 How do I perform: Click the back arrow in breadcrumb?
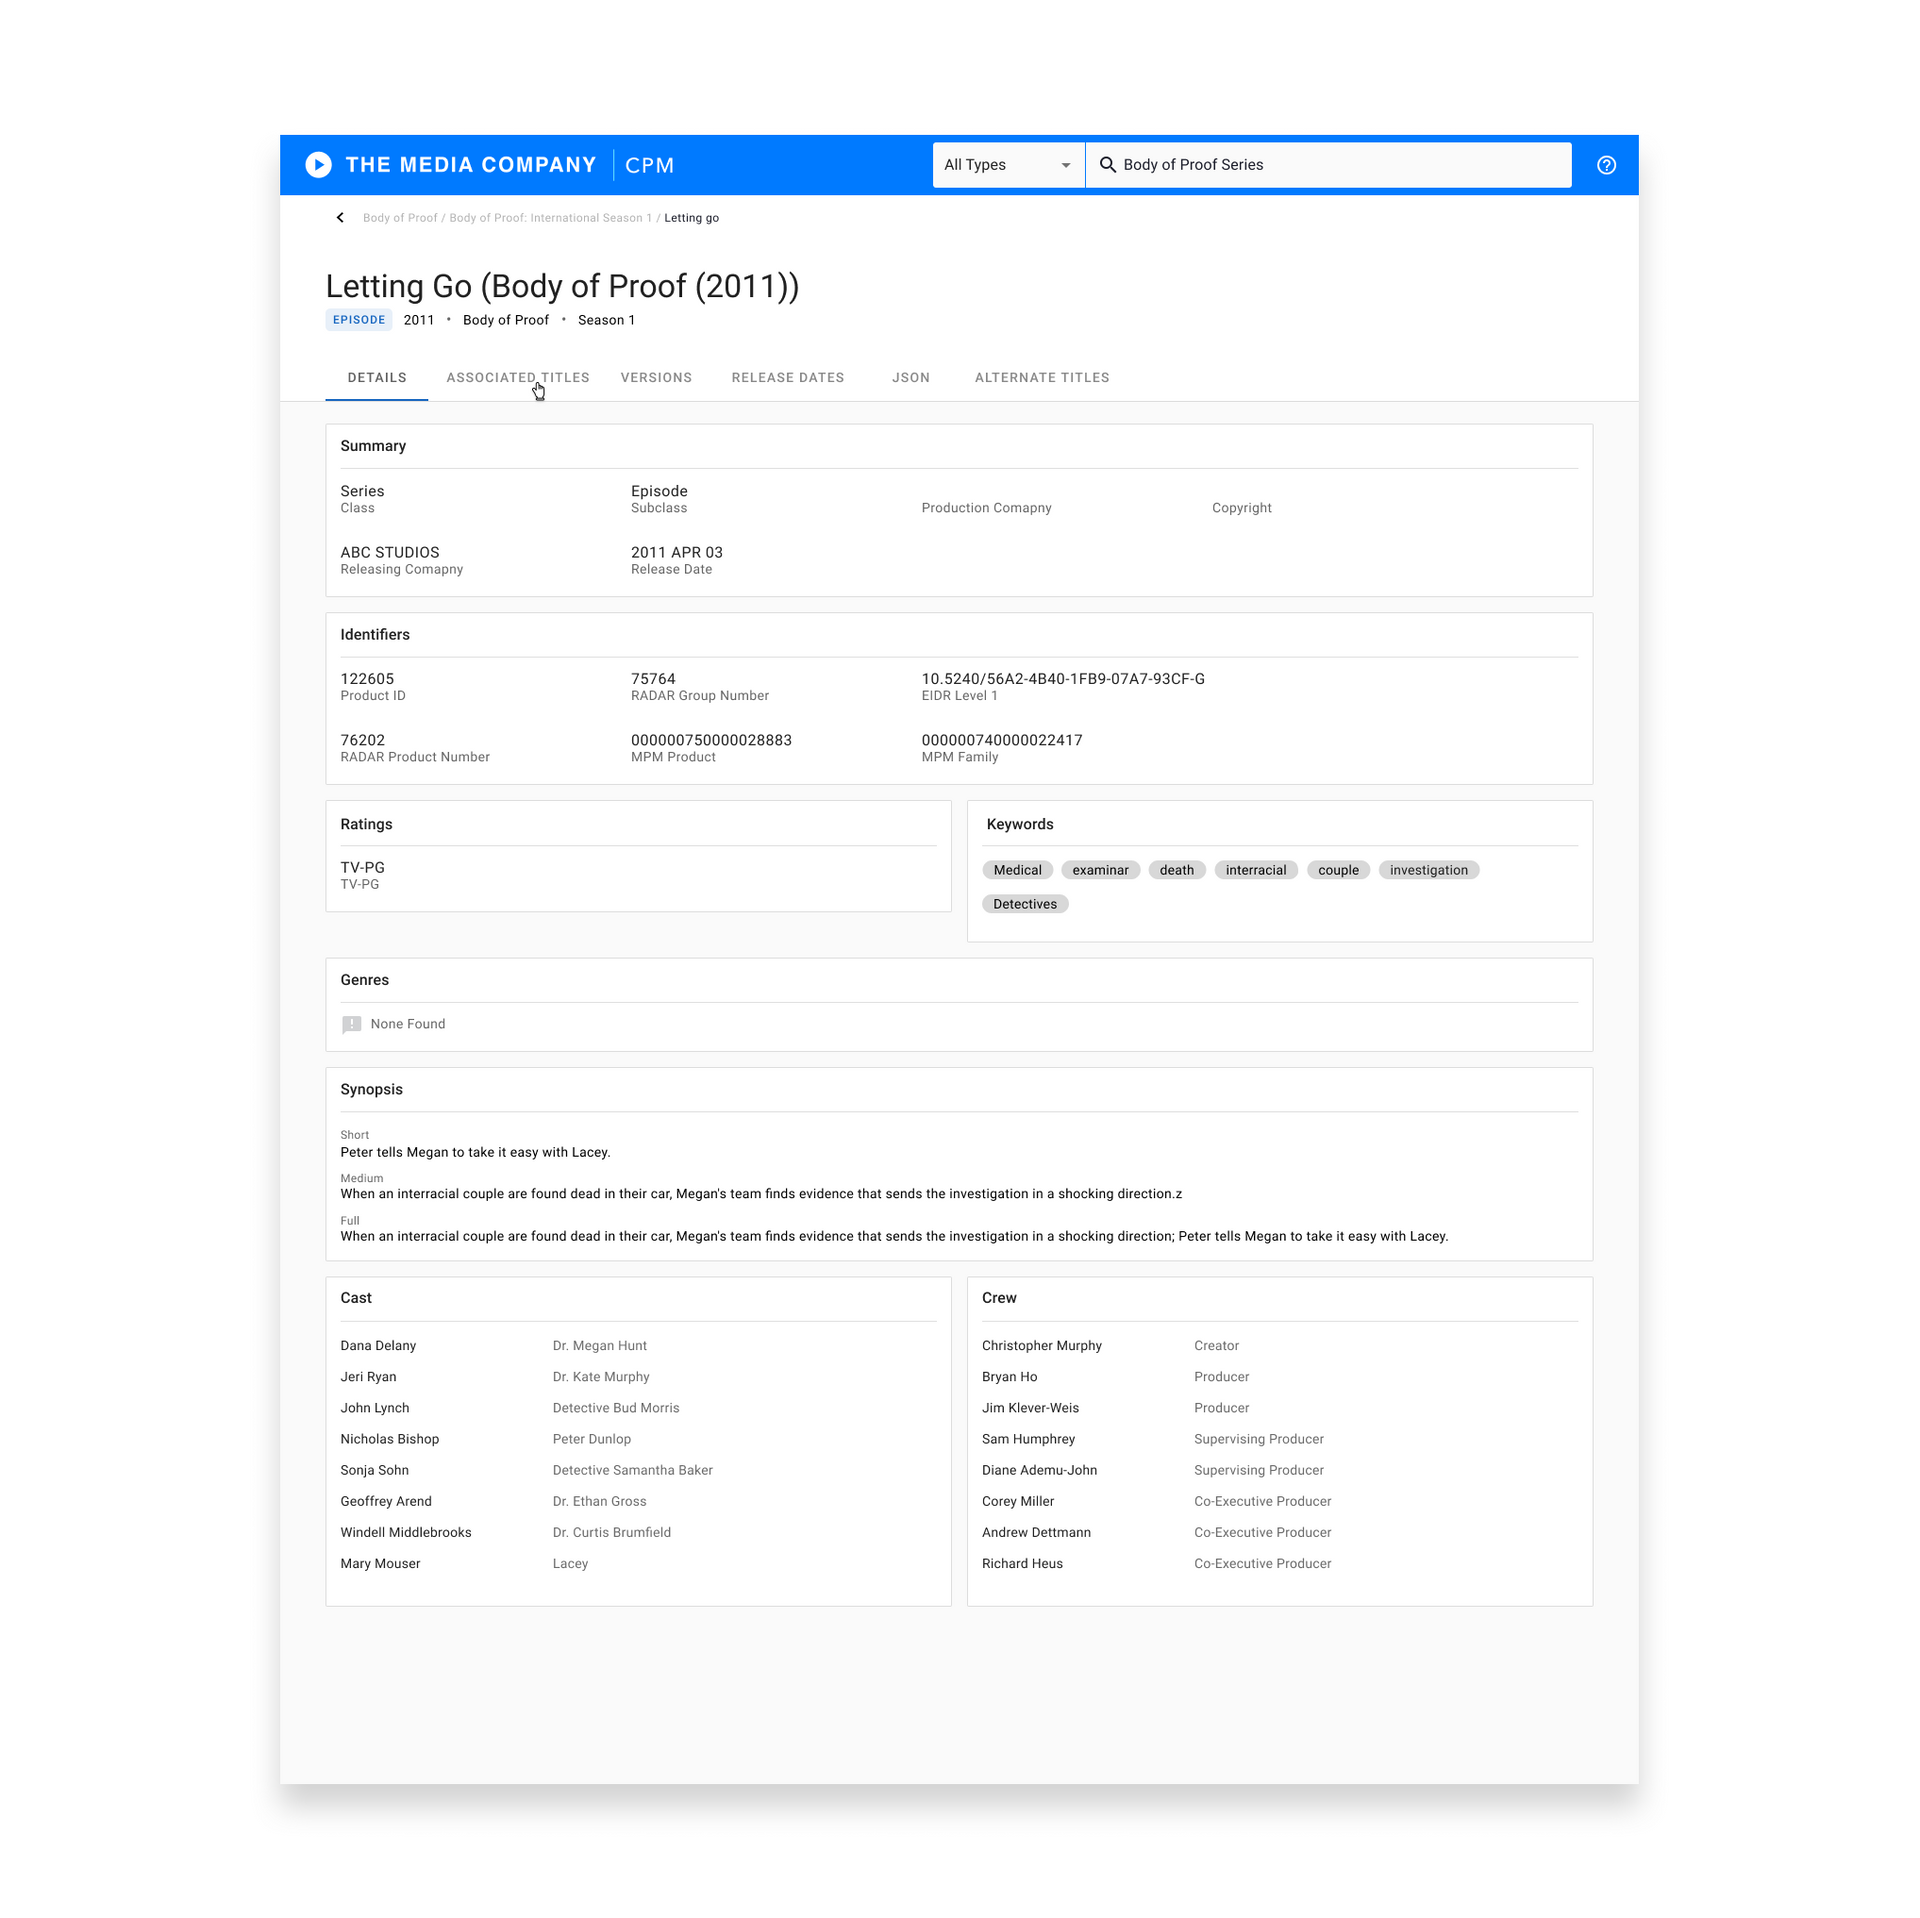point(340,218)
